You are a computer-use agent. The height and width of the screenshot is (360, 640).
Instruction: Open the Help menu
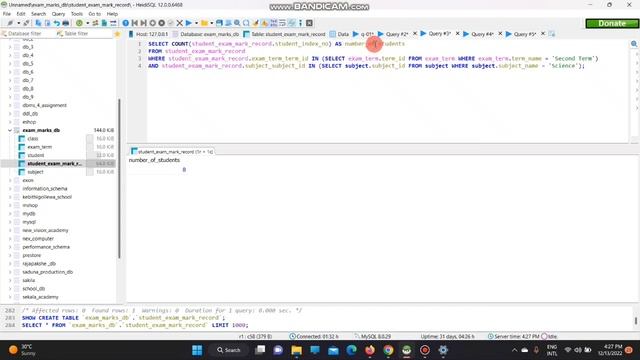tap(112, 14)
